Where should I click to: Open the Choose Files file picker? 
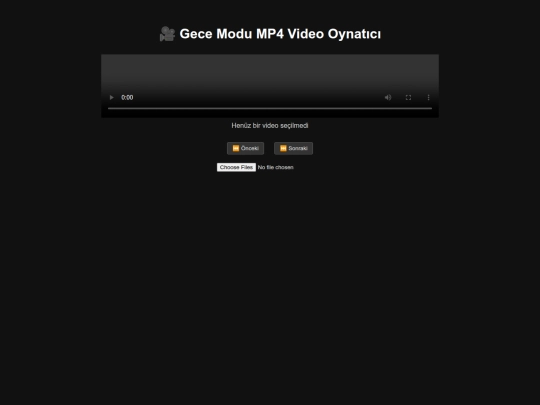(x=236, y=167)
